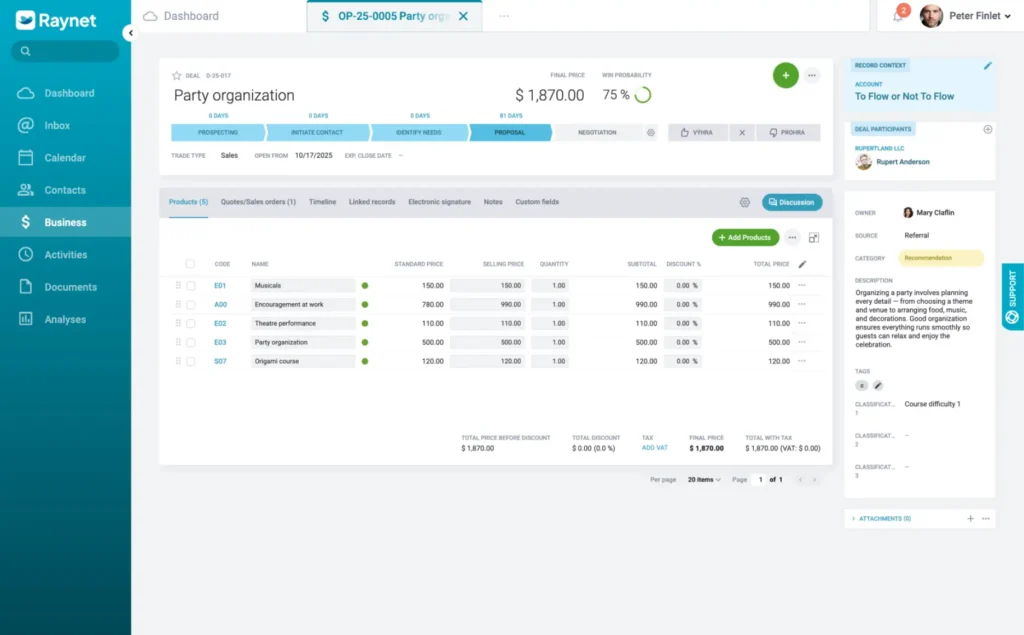Open the Quotes/Sales orders tab
1024x635 pixels.
(x=258, y=202)
